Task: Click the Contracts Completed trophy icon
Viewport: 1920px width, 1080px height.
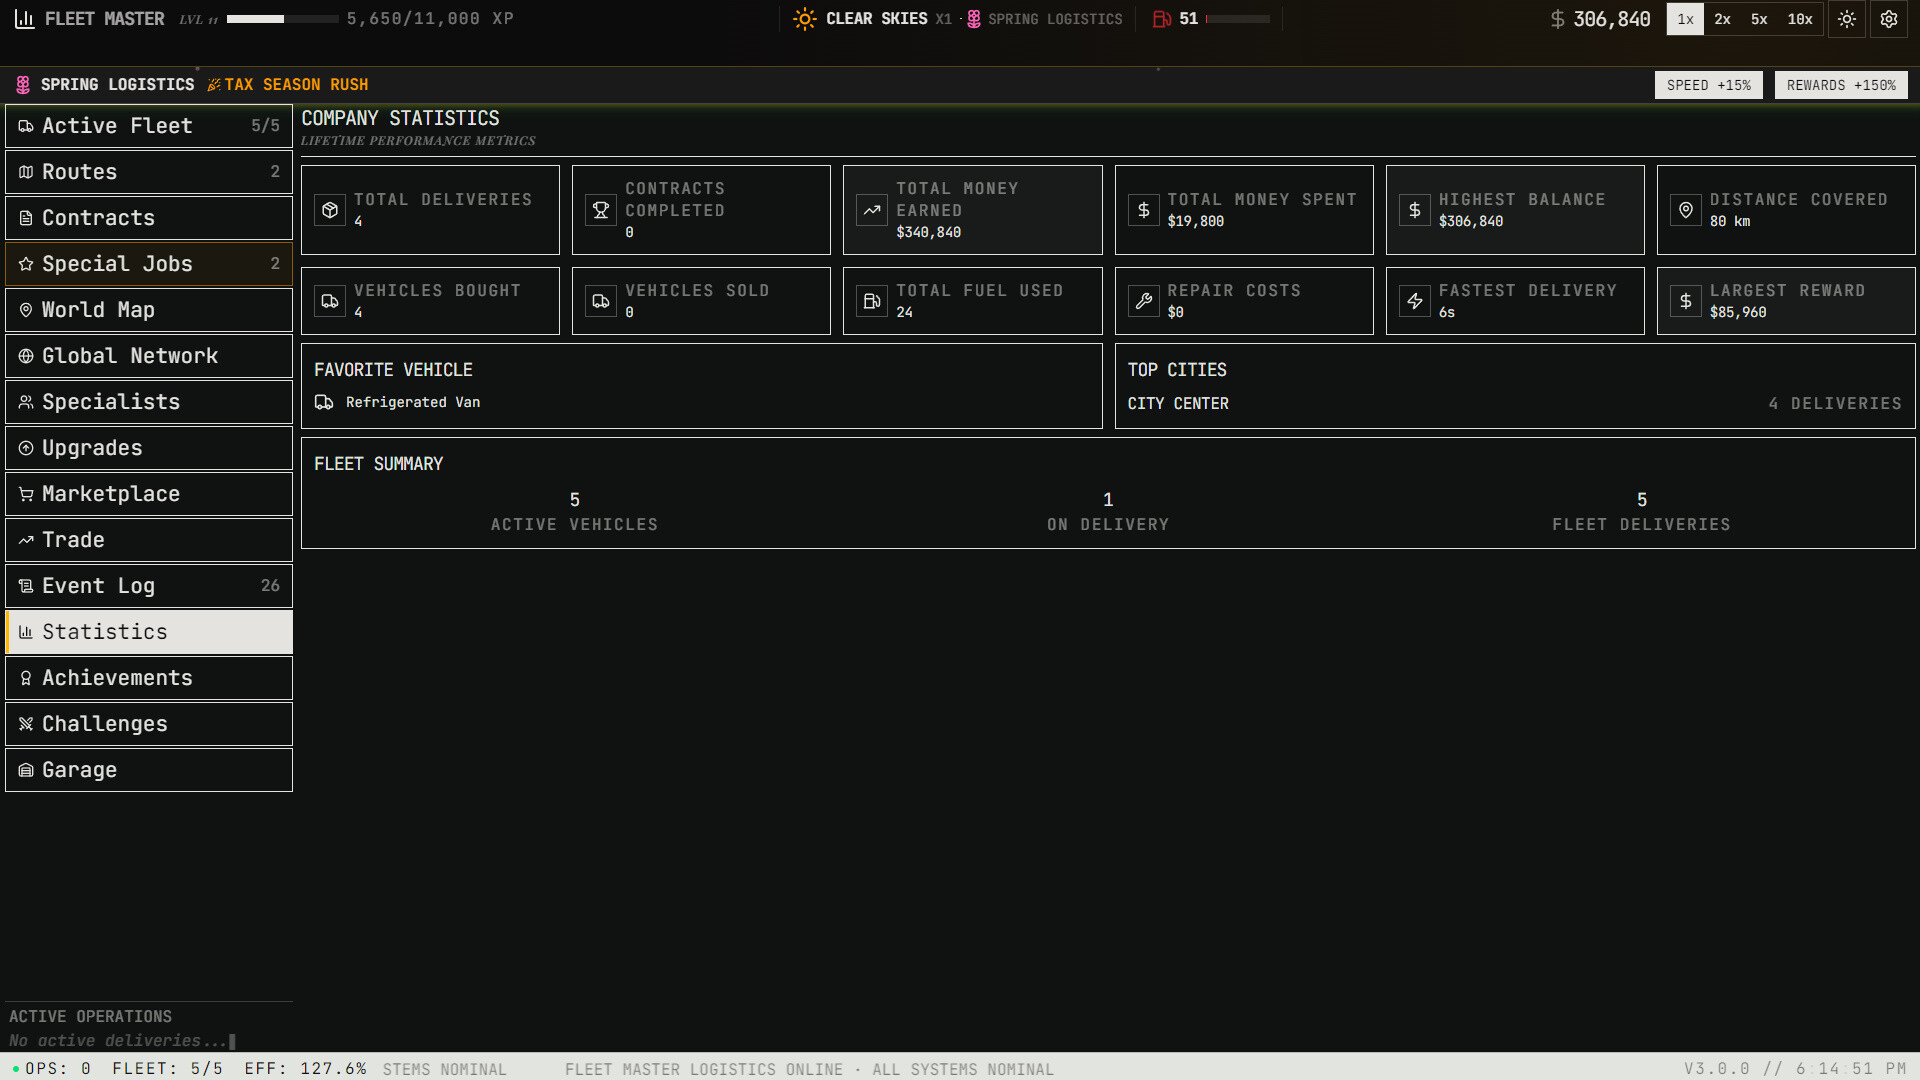Action: (601, 210)
